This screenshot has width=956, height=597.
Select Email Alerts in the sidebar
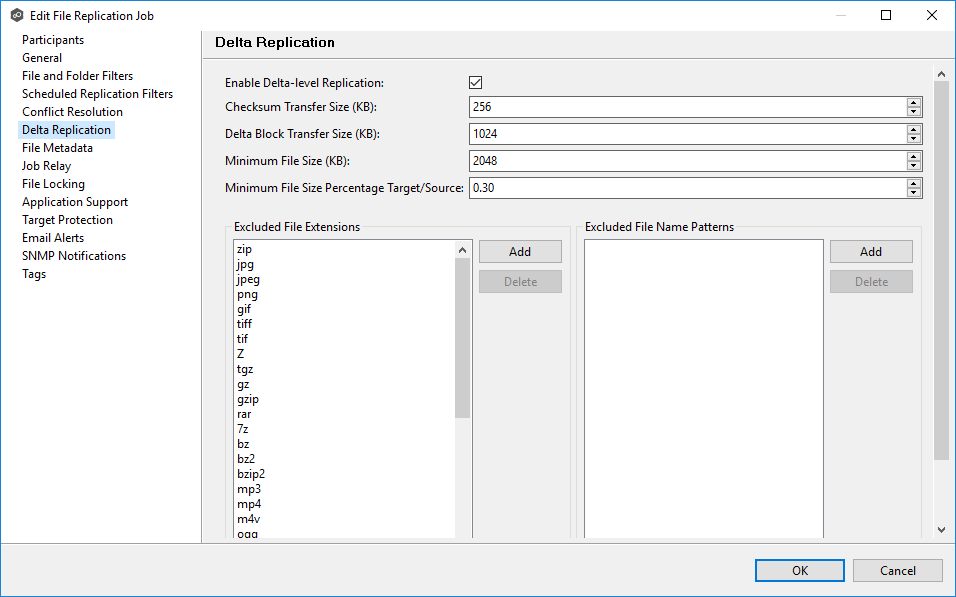click(53, 238)
